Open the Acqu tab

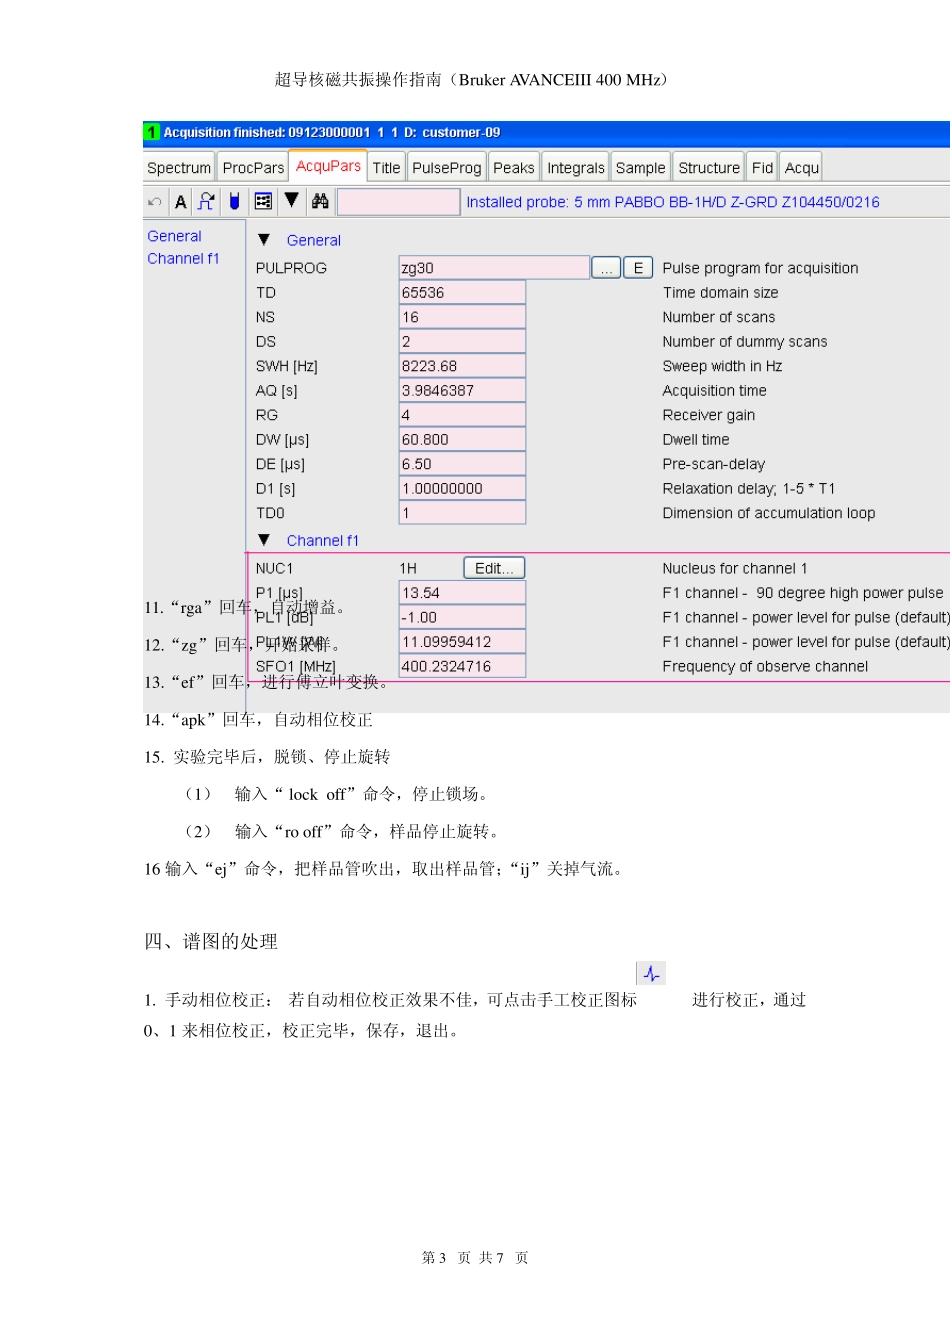(x=802, y=168)
